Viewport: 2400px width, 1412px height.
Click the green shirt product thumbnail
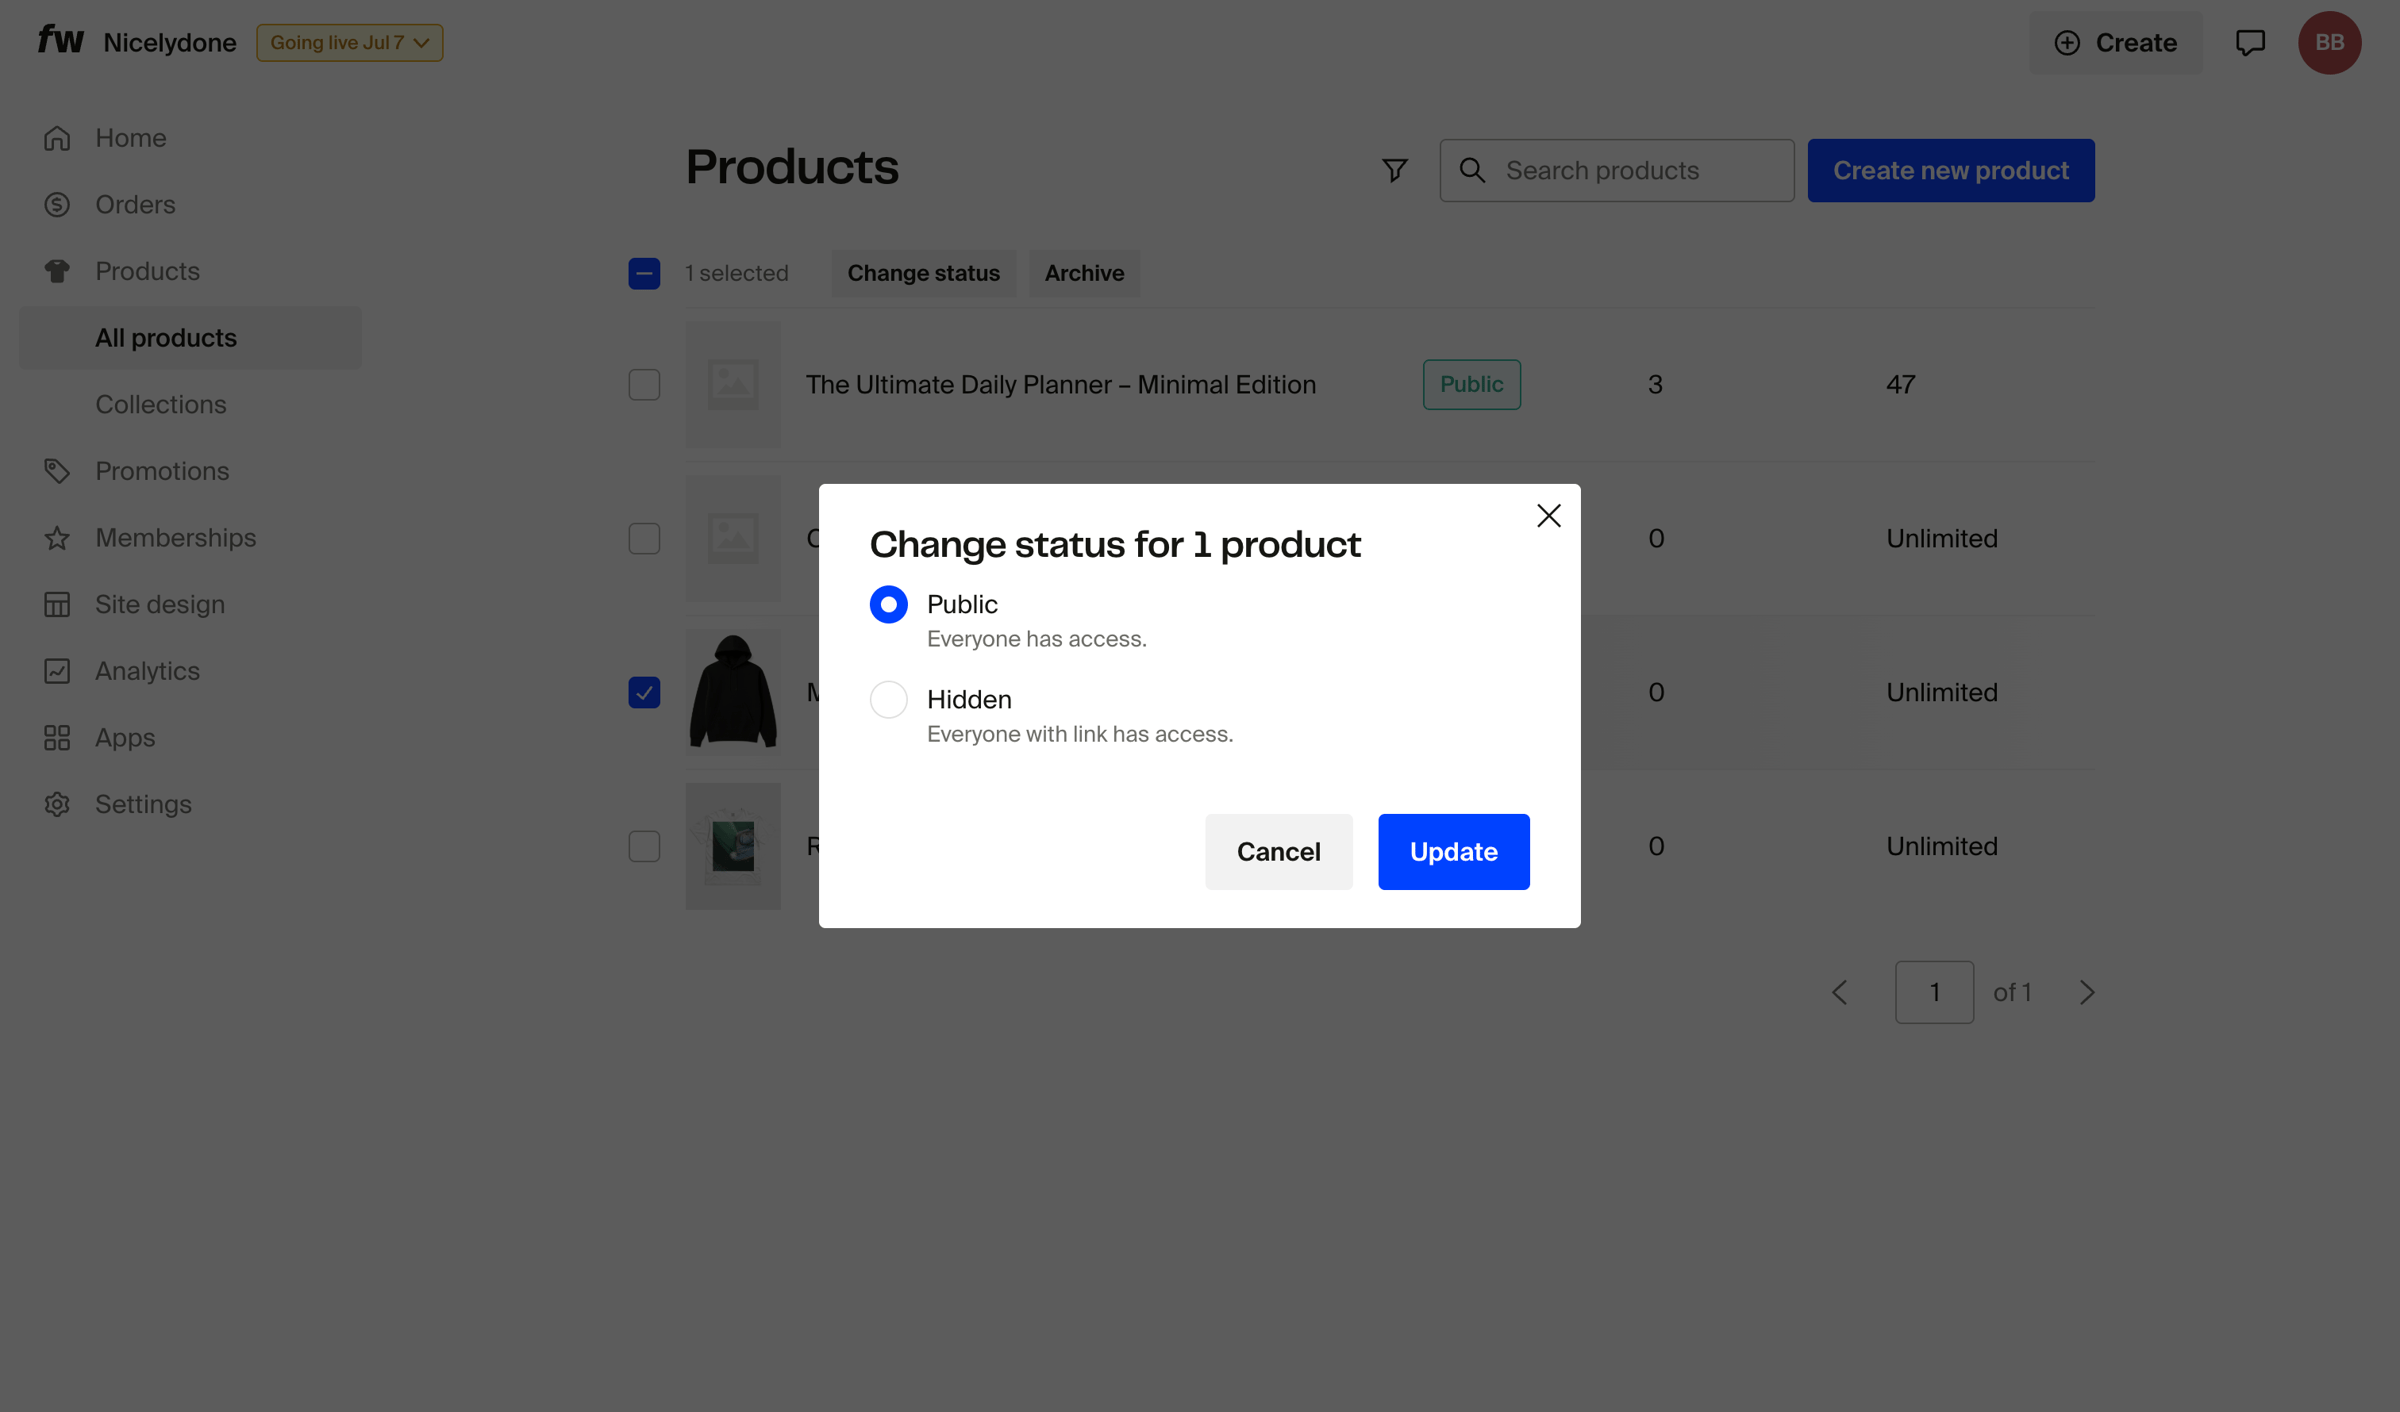pos(733,846)
